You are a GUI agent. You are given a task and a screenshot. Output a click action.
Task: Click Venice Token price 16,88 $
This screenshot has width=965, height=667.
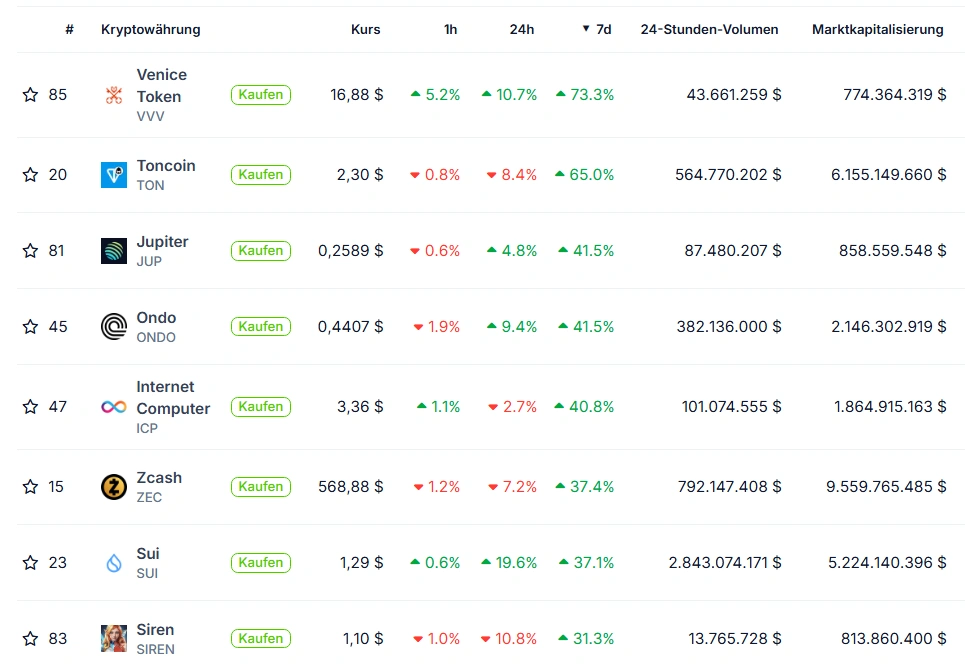tap(356, 95)
